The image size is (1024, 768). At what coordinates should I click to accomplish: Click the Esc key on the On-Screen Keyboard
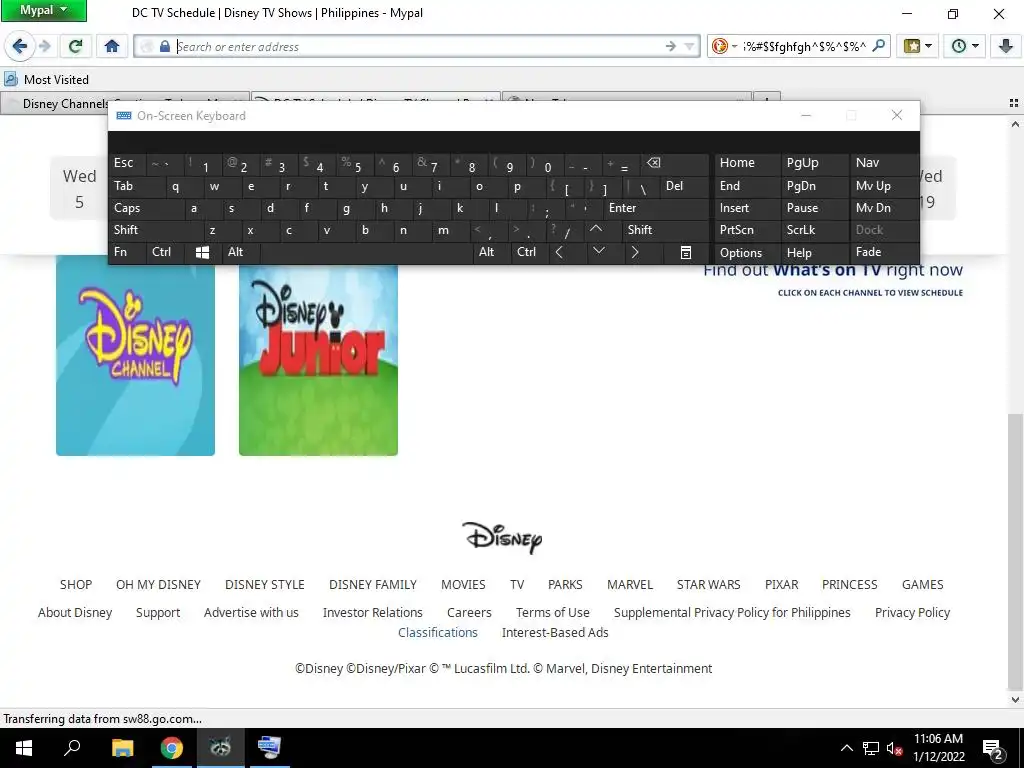127,163
